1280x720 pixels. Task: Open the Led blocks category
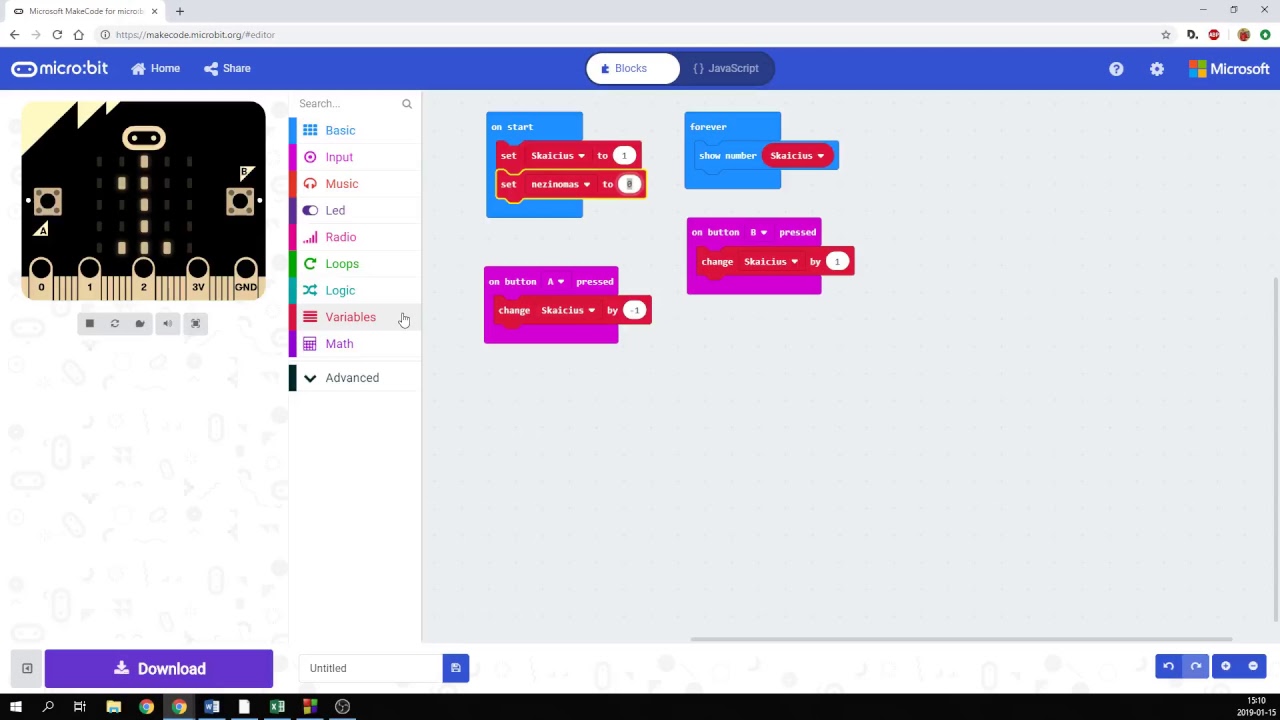[355, 210]
